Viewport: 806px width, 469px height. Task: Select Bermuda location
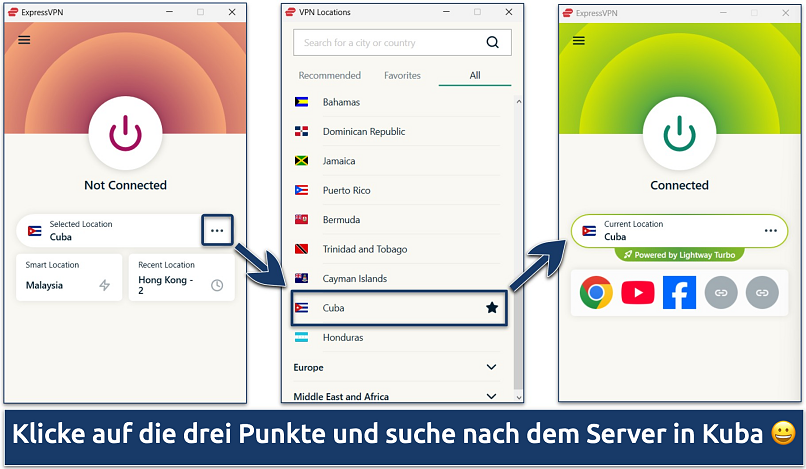click(x=397, y=220)
